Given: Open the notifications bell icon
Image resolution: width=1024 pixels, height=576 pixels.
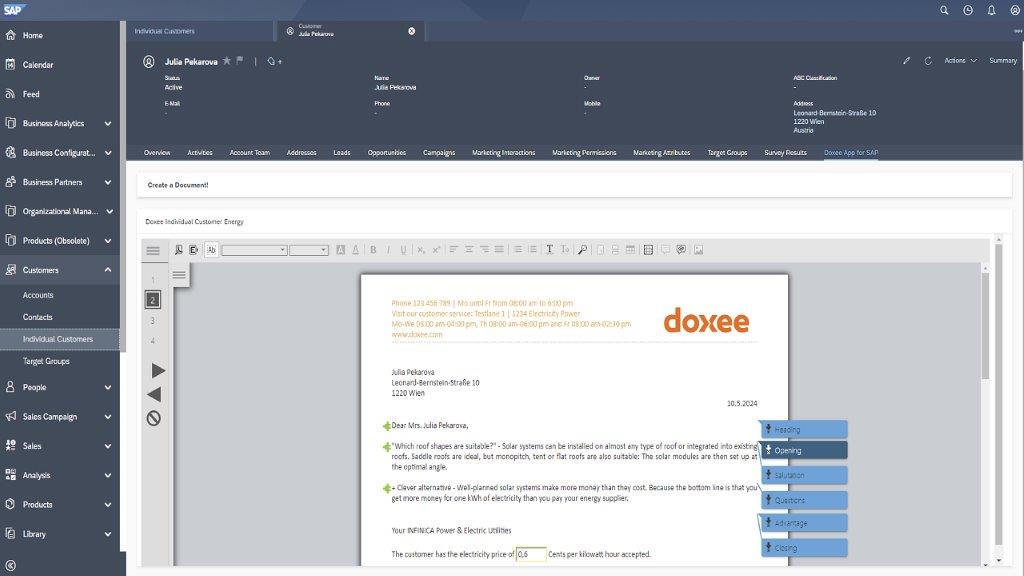Looking at the screenshot, I should coord(991,10).
